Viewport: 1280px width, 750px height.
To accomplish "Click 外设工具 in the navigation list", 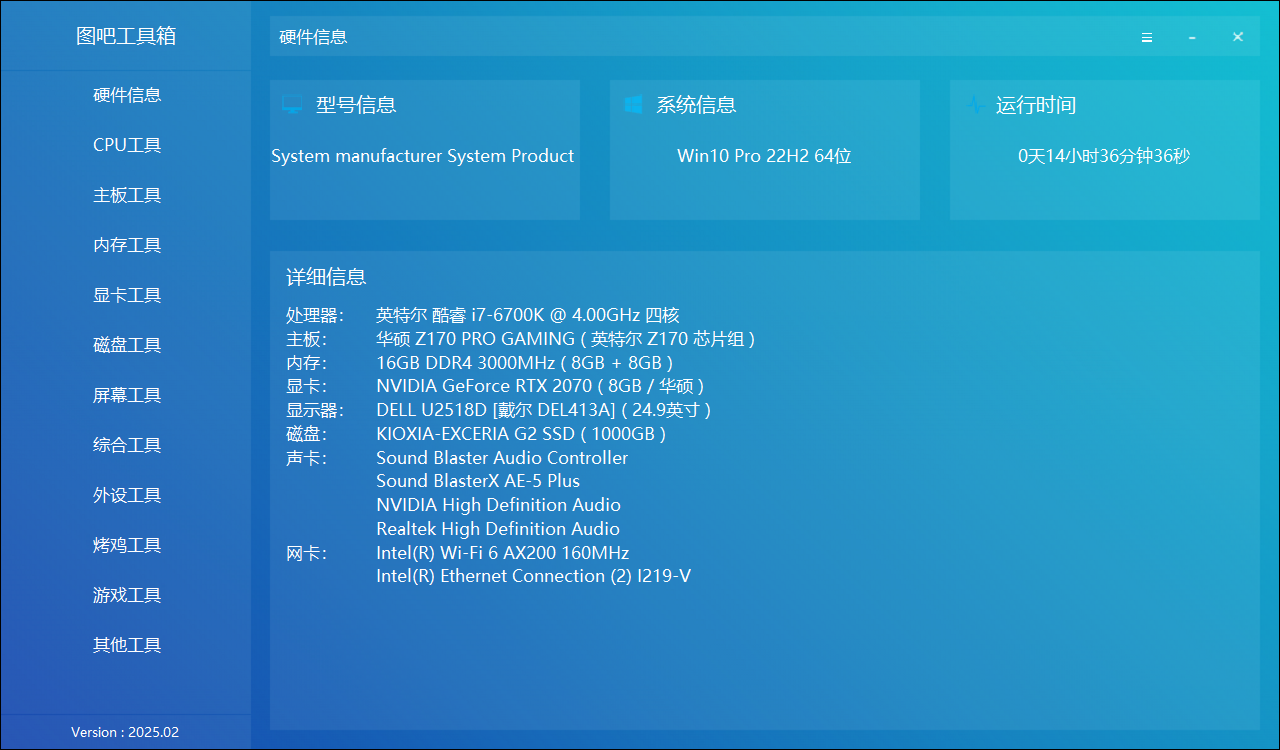I will click(x=126, y=494).
